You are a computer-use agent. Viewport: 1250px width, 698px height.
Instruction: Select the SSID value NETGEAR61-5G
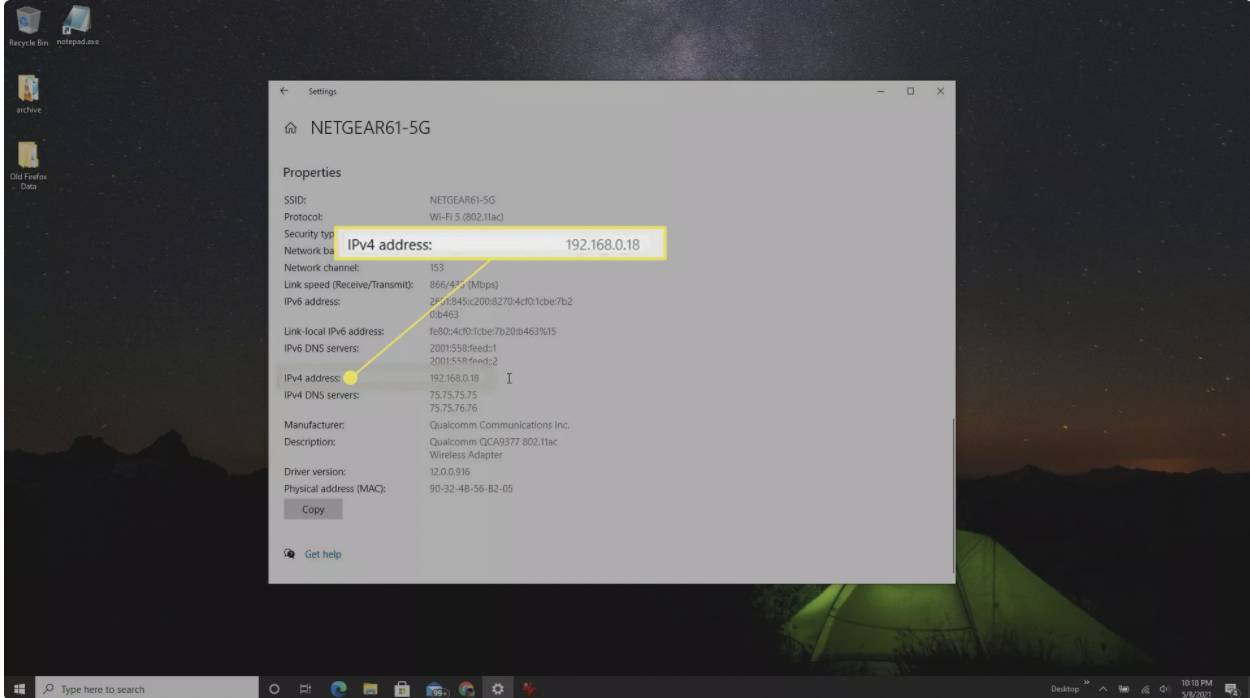click(x=462, y=200)
